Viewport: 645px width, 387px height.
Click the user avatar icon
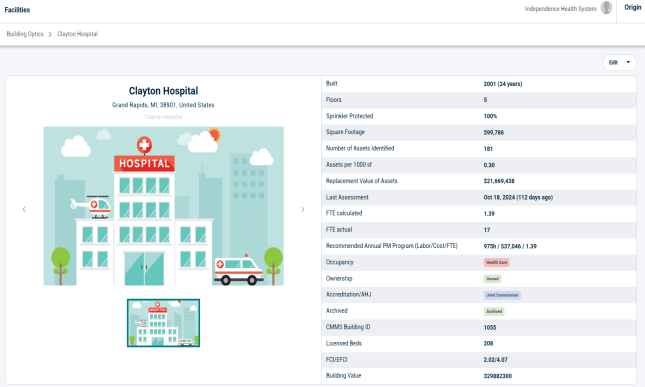coord(606,7)
